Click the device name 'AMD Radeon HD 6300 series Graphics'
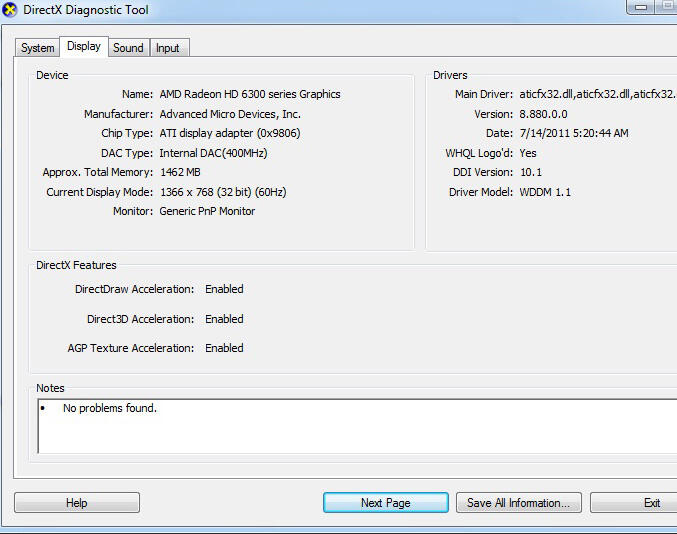Viewport: 677px width, 534px height. pos(250,94)
